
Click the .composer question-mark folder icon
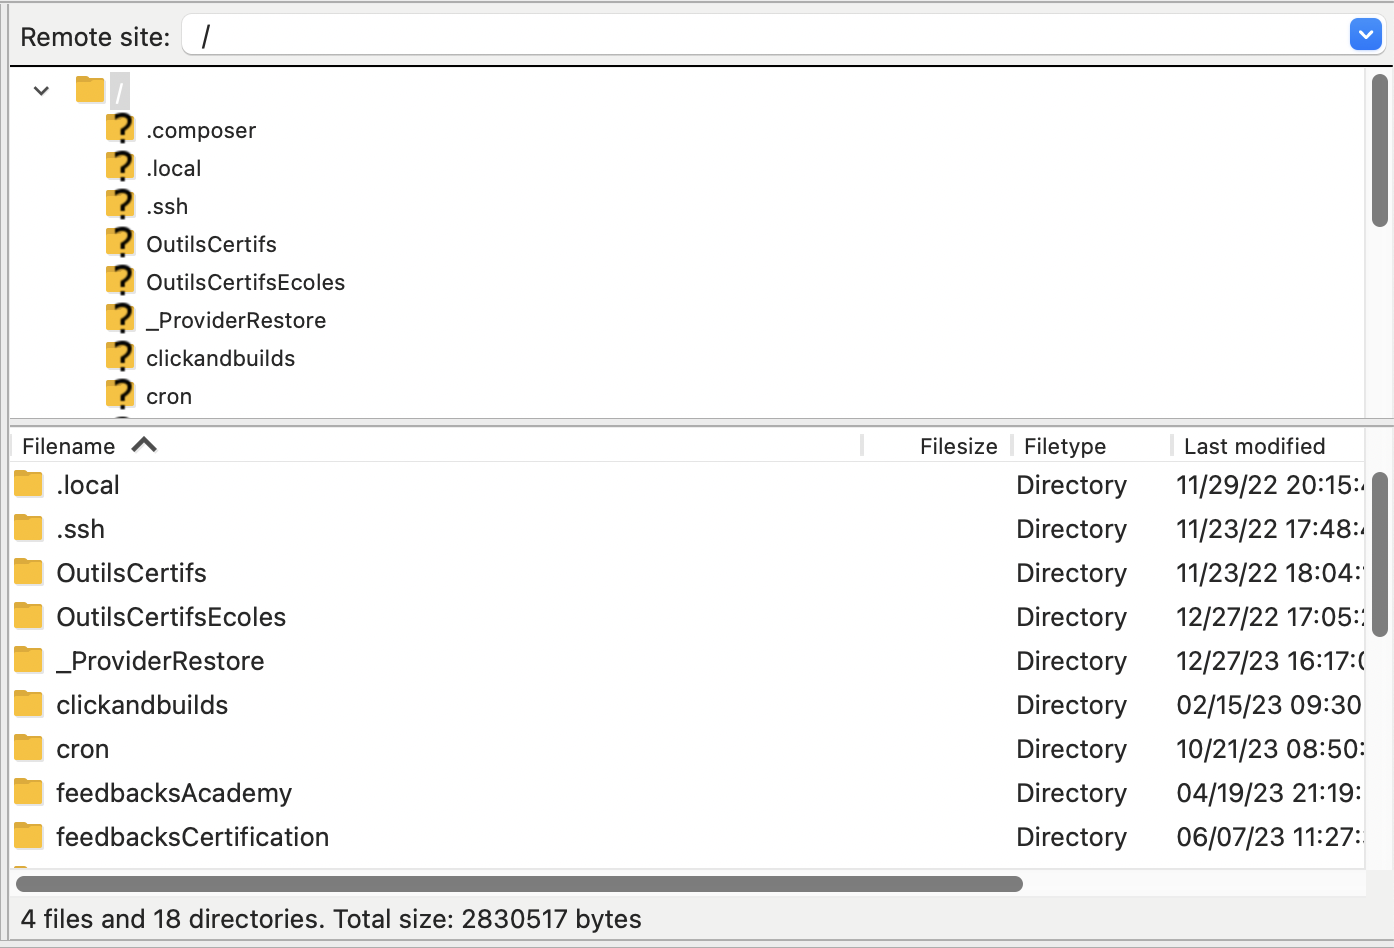tap(119, 127)
